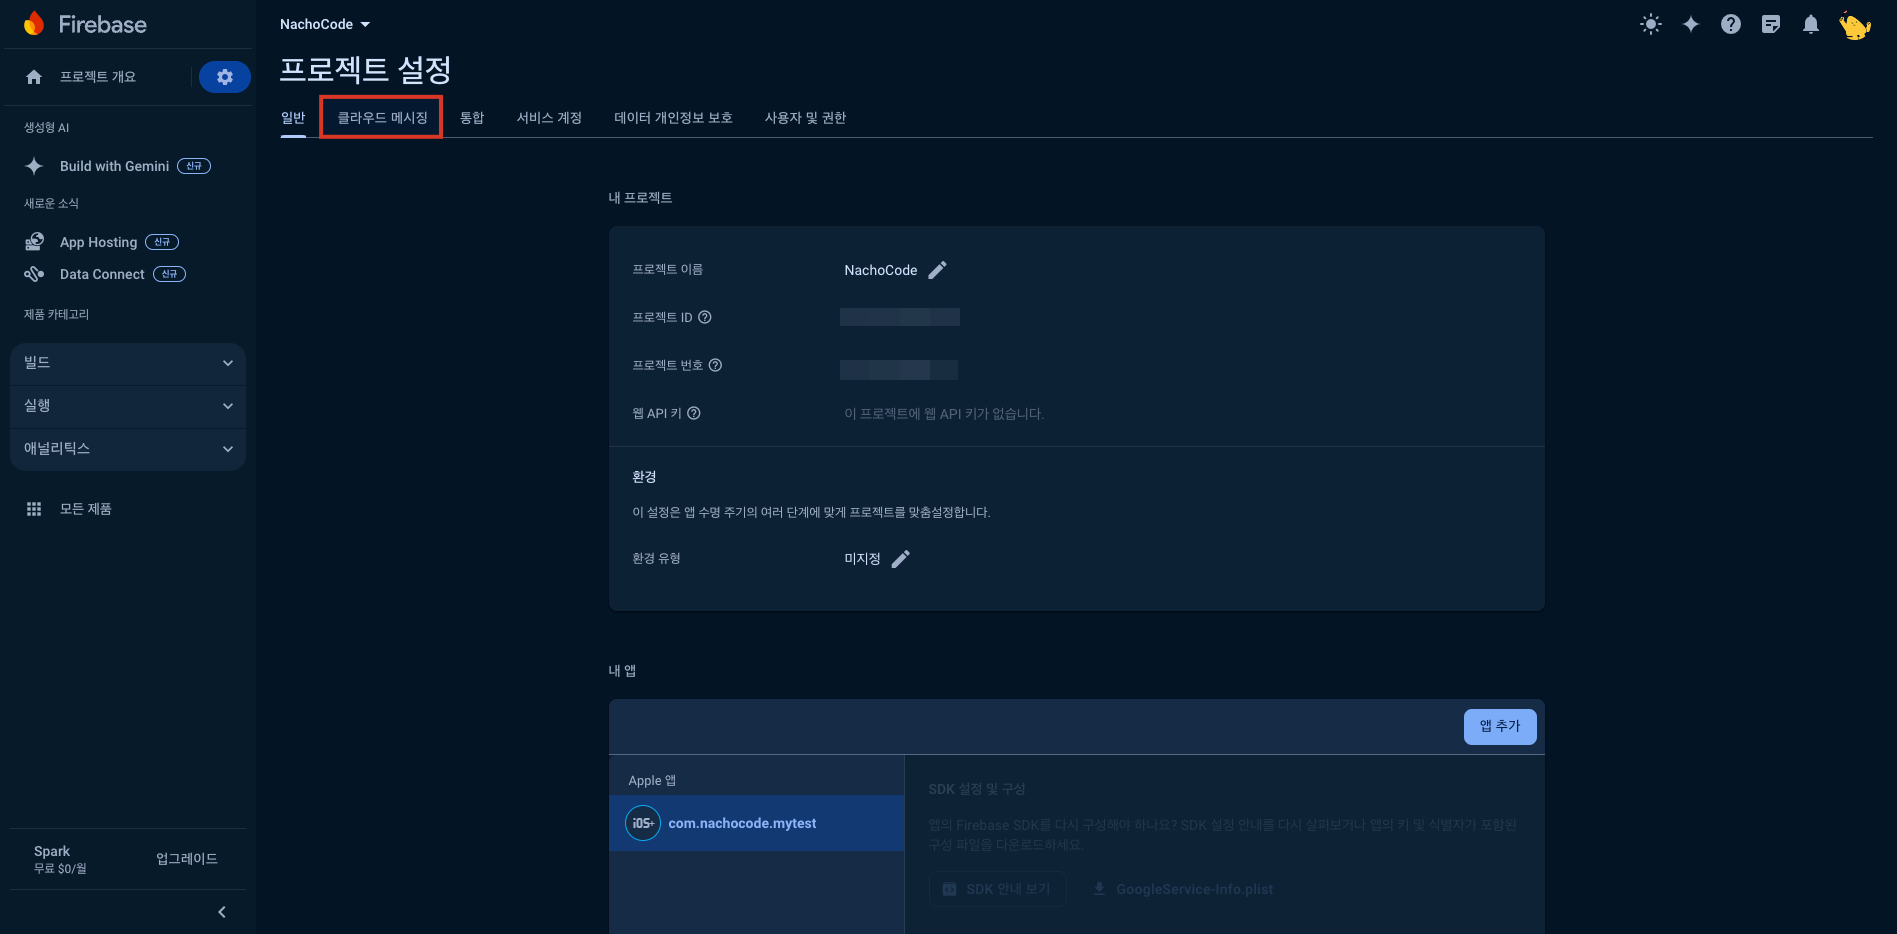This screenshot has width=1897, height=934.
Task: Open the 서비스 계정 tab
Action: pyautogui.click(x=549, y=118)
